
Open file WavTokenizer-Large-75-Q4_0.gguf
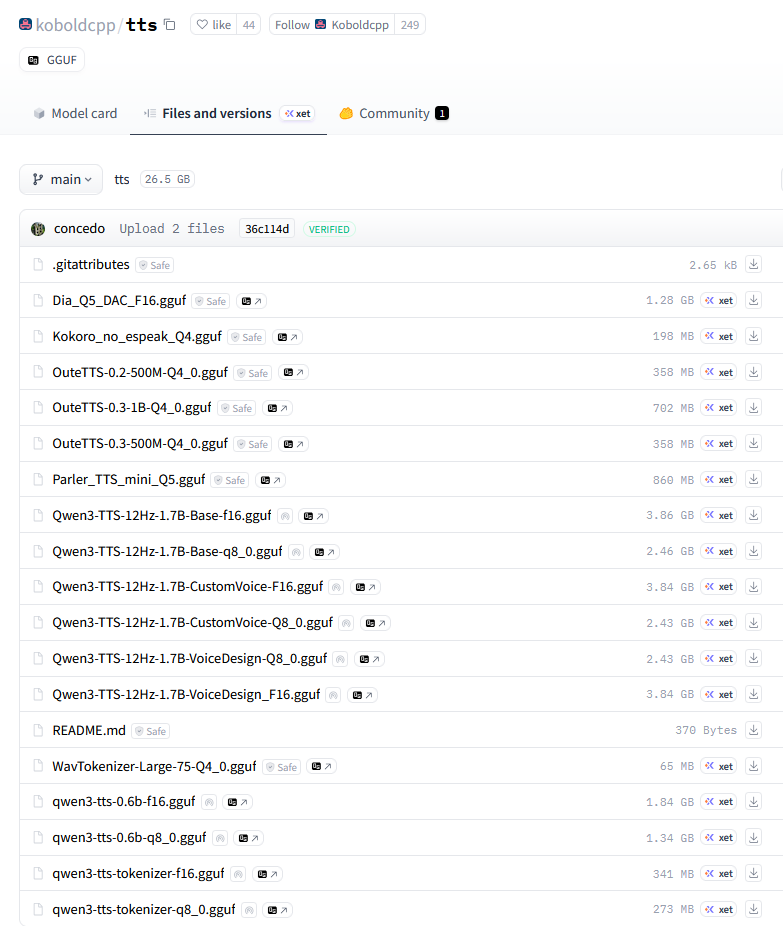[154, 766]
